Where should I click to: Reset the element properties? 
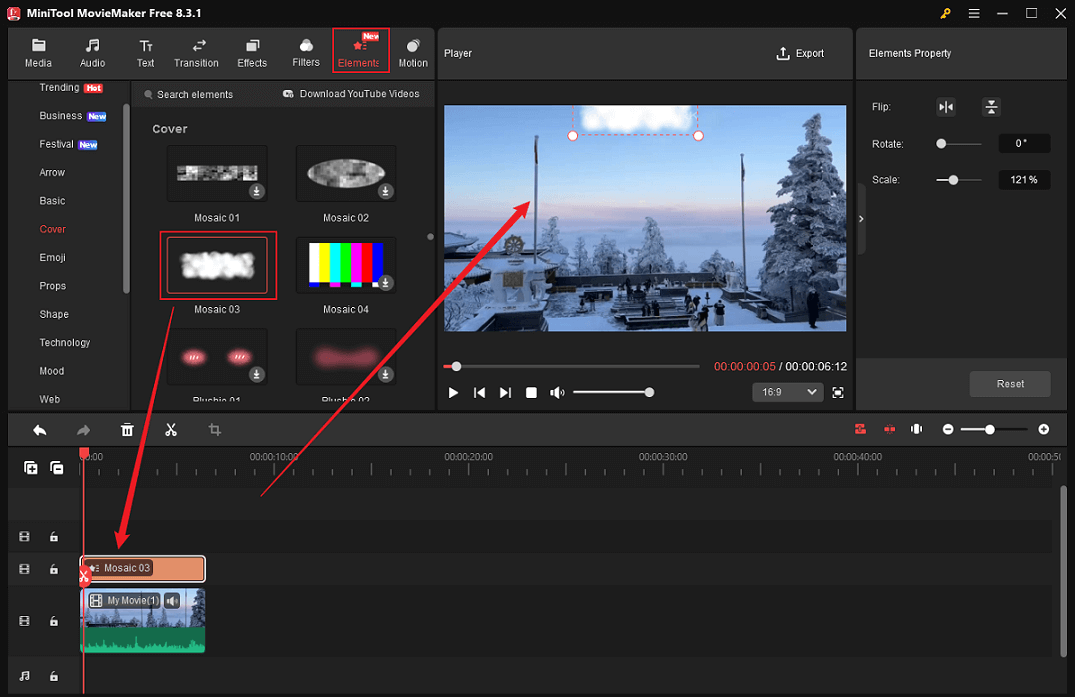(1010, 384)
